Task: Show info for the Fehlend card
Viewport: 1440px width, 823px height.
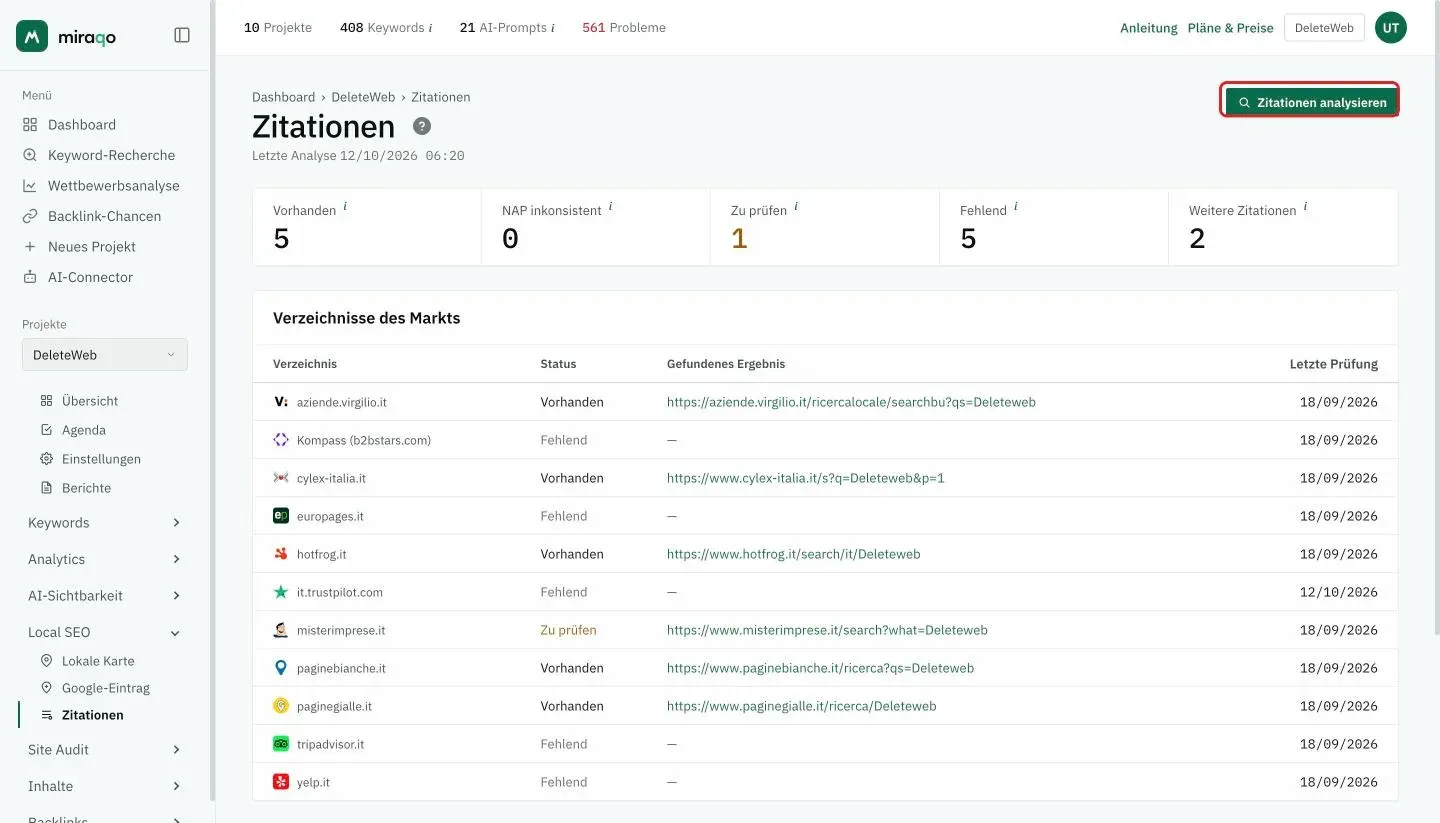Action: point(1015,206)
